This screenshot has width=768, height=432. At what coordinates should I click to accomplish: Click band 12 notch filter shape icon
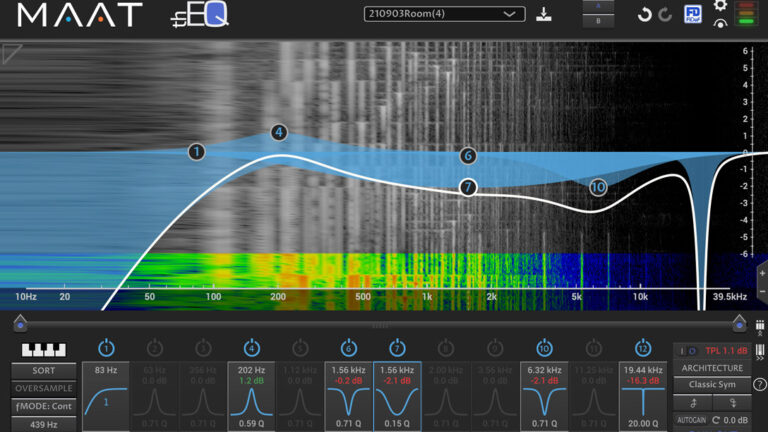coord(643,402)
